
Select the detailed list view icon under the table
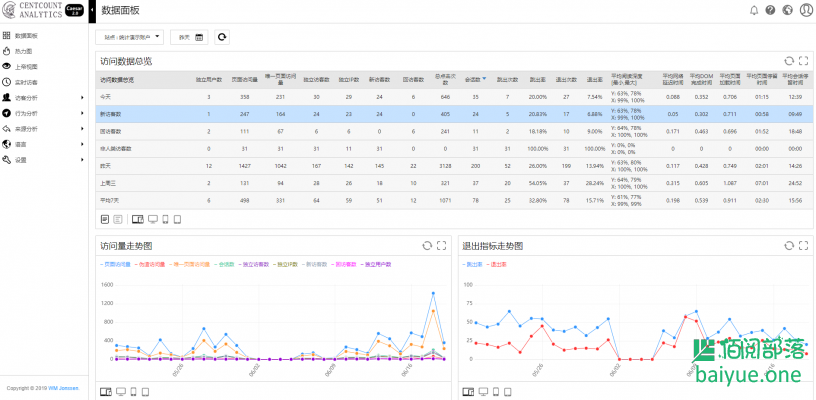[x=105, y=220]
